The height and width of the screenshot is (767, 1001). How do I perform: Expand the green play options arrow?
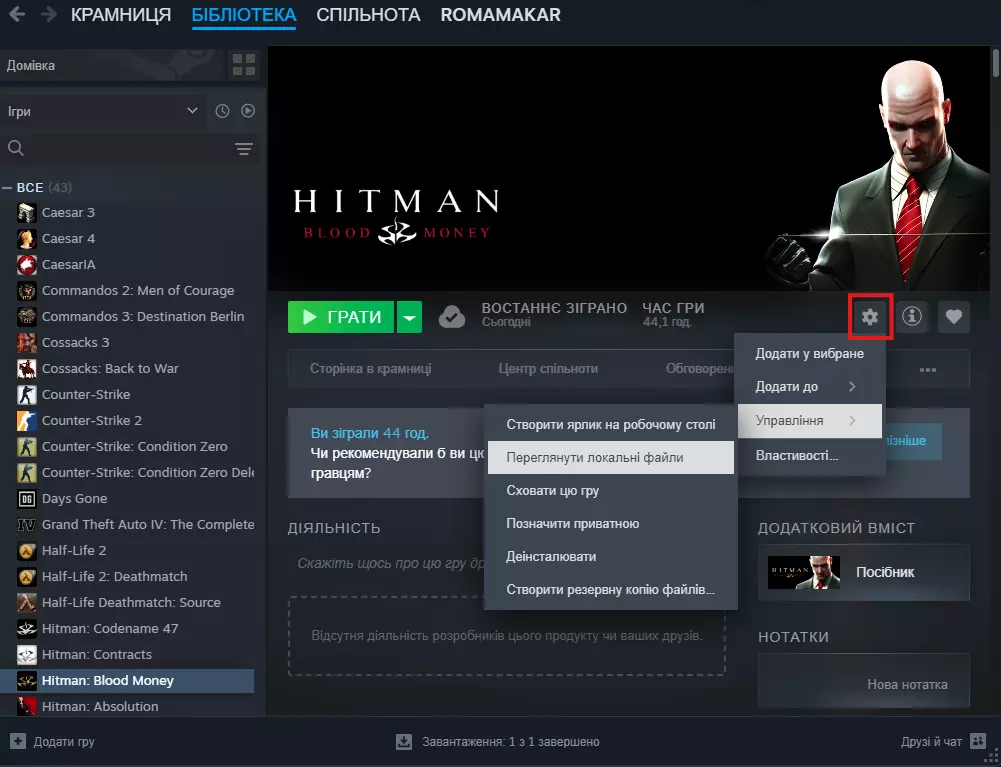coord(409,317)
